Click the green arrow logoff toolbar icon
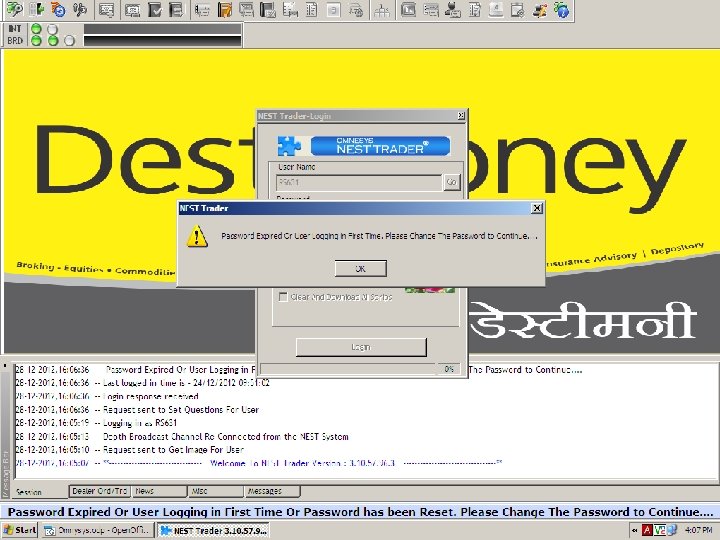The image size is (720, 540). point(36,9)
